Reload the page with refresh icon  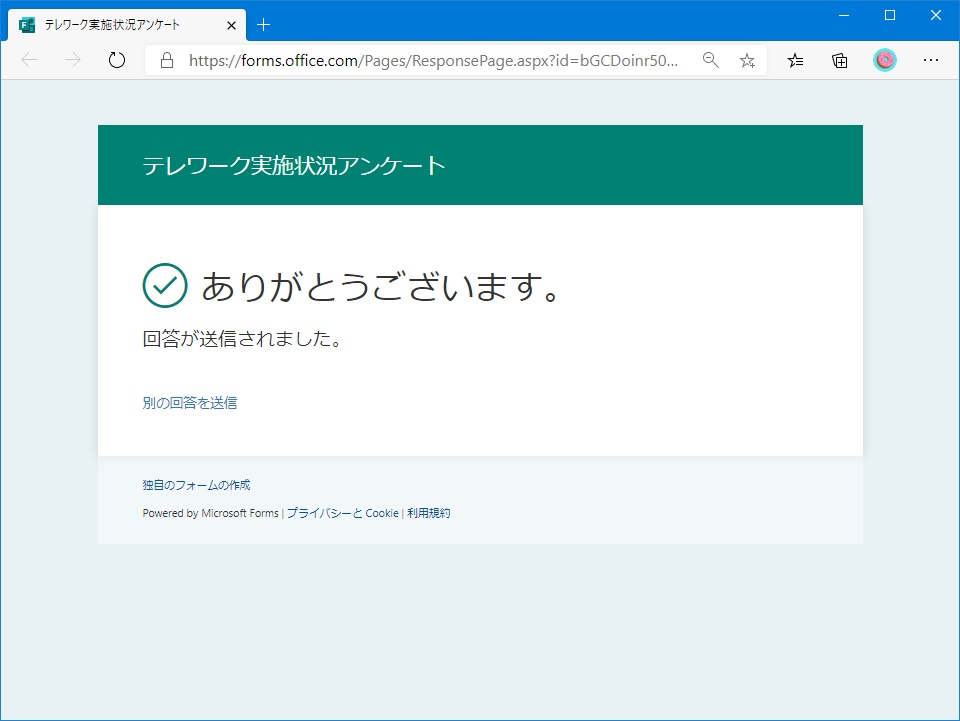(x=116, y=60)
